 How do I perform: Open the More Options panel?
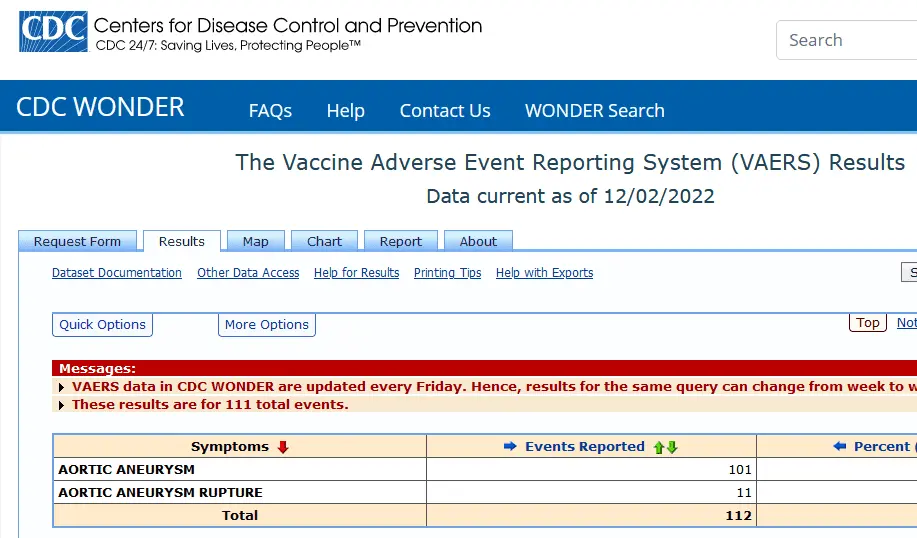point(266,325)
